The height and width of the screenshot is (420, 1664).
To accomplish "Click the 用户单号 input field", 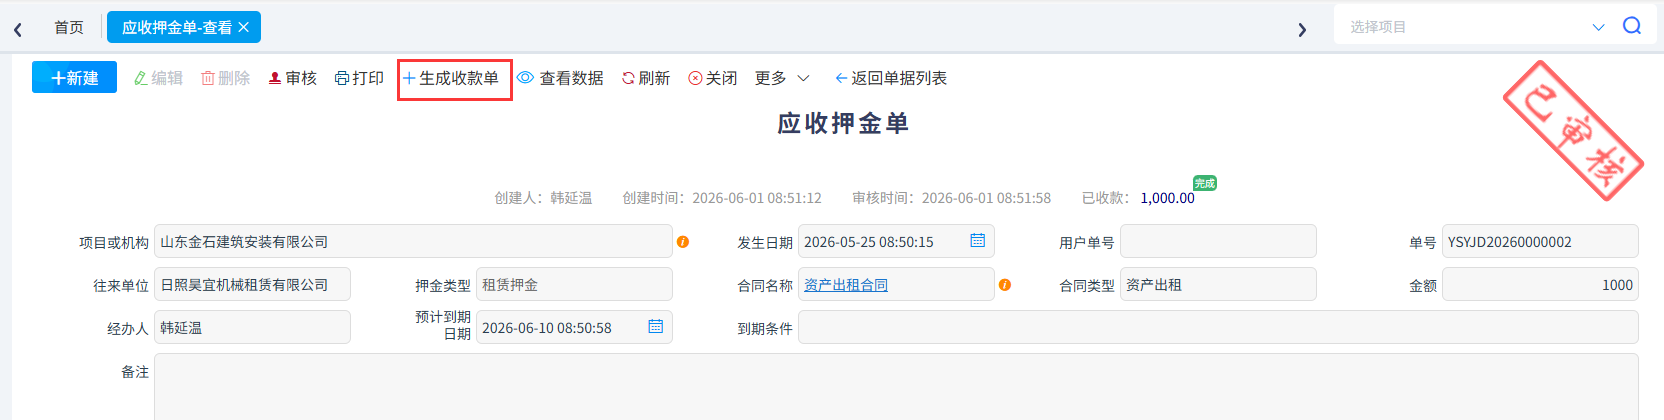I will [x=1218, y=241].
